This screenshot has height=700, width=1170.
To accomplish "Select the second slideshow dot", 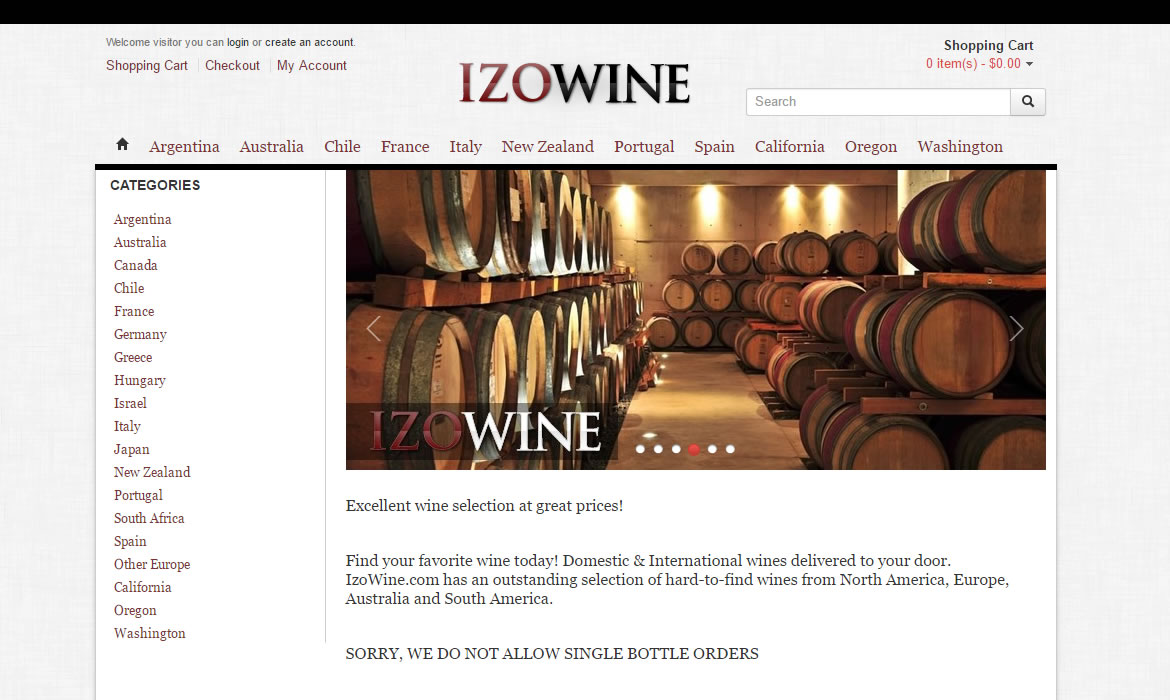I will coord(658,449).
